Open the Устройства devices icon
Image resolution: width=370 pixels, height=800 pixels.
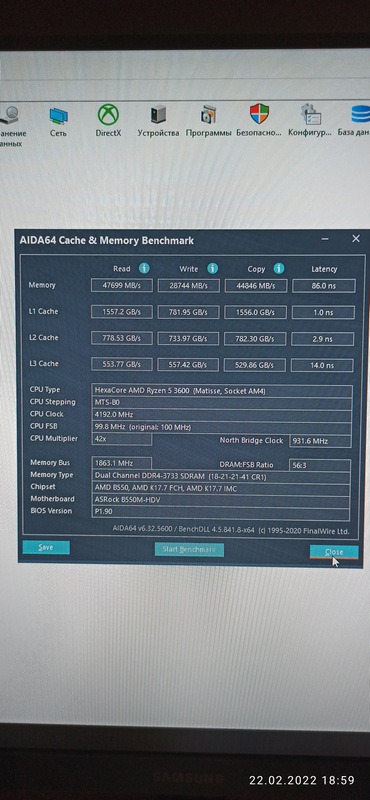click(x=158, y=121)
